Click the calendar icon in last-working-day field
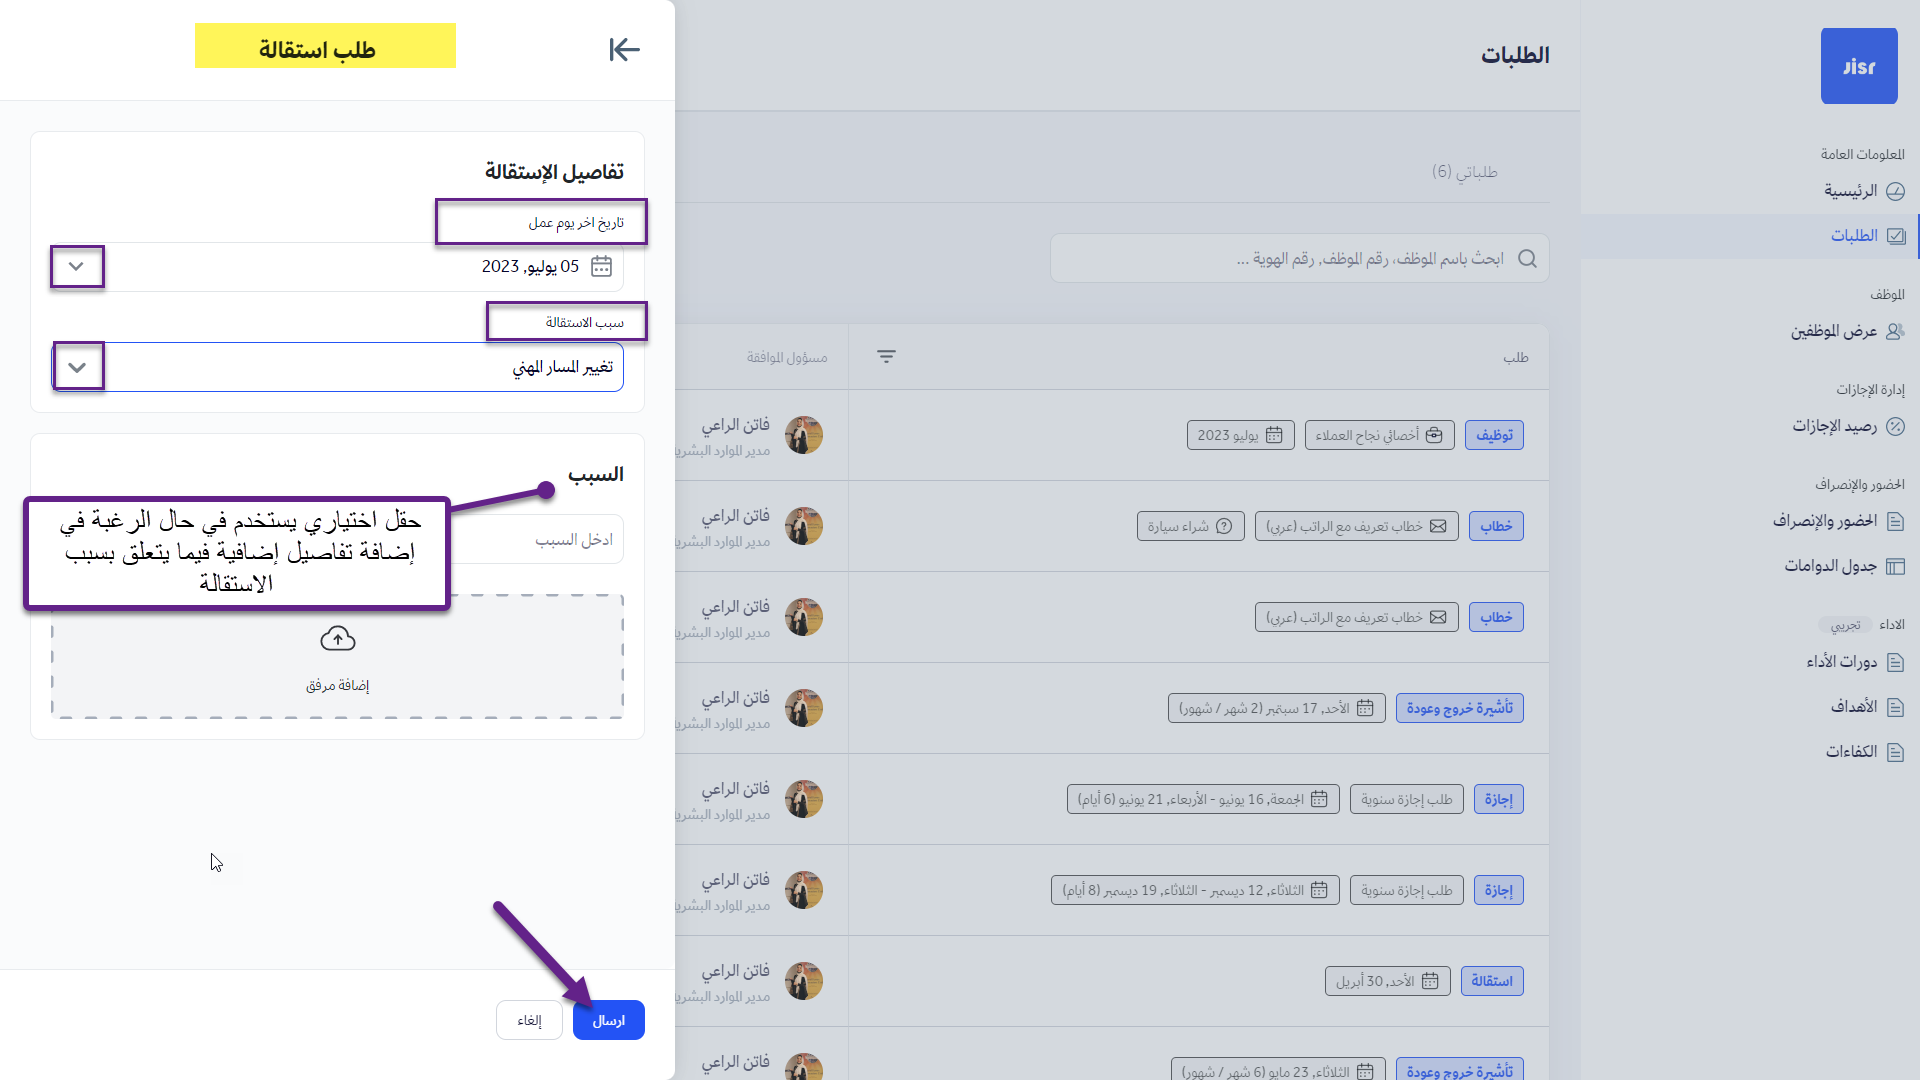The width and height of the screenshot is (1920, 1080). (601, 266)
